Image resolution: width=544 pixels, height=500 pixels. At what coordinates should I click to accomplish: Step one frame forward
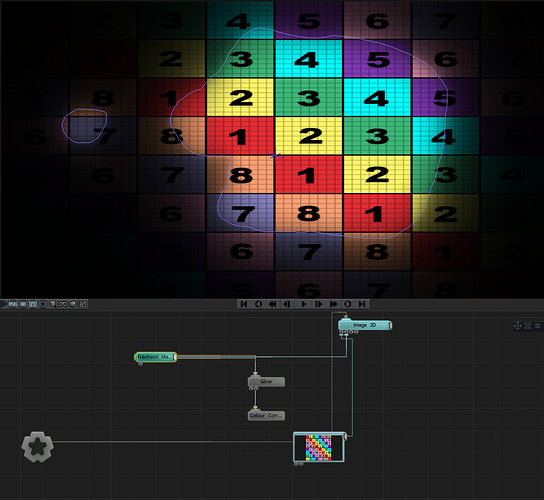(318, 304)
